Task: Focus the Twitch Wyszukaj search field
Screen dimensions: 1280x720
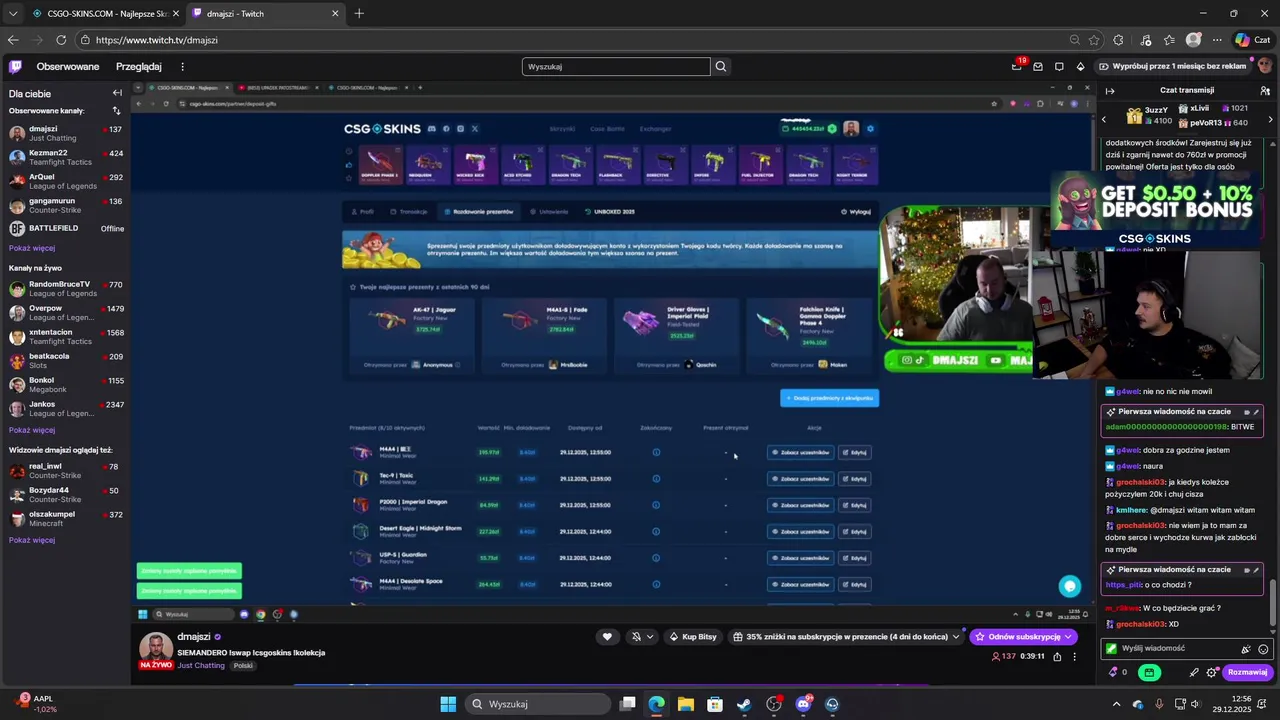Action: [616, 67]
